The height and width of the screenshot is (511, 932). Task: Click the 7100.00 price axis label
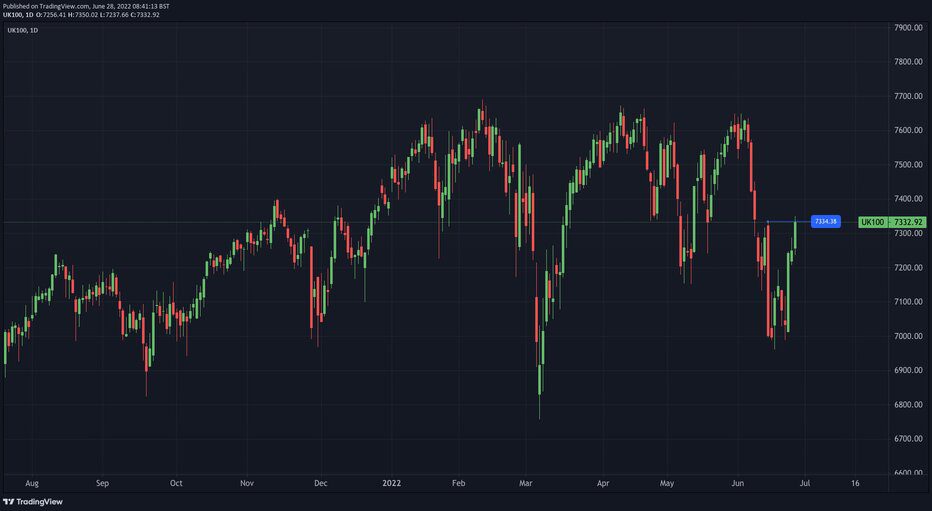[x=908, y=302]
